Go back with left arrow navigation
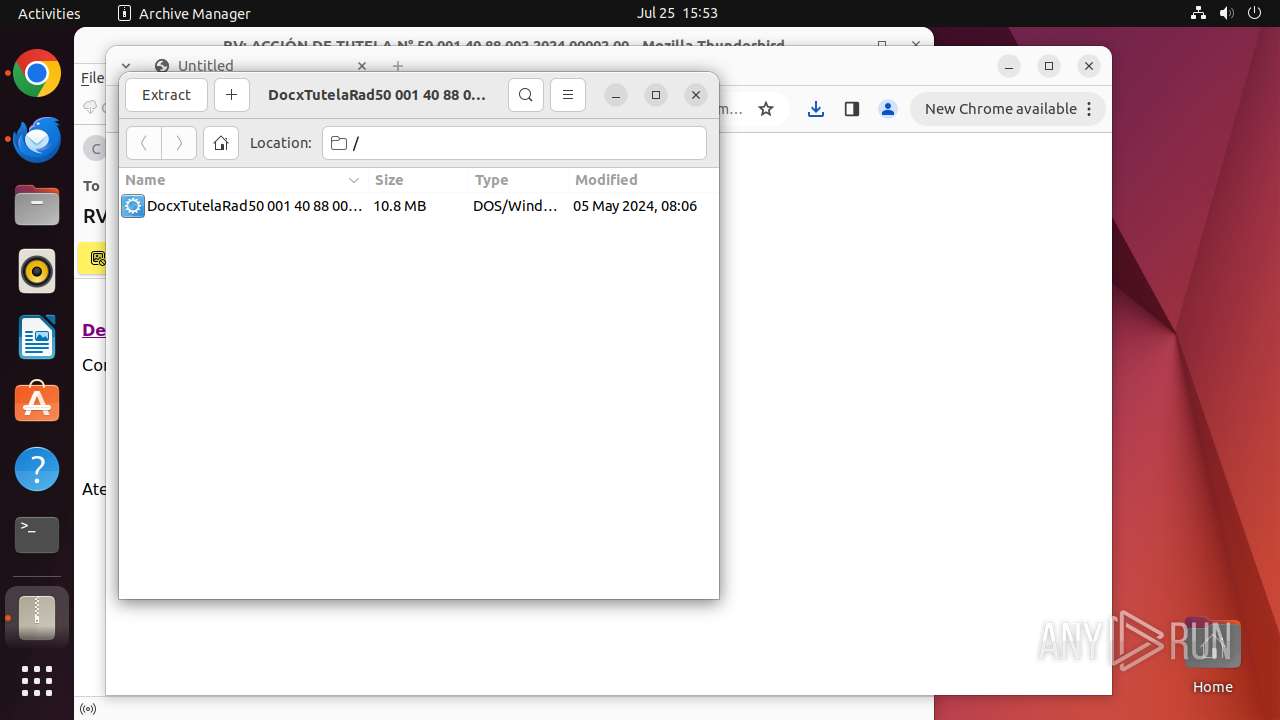1280x720 pixels. [x=144, y=143]
